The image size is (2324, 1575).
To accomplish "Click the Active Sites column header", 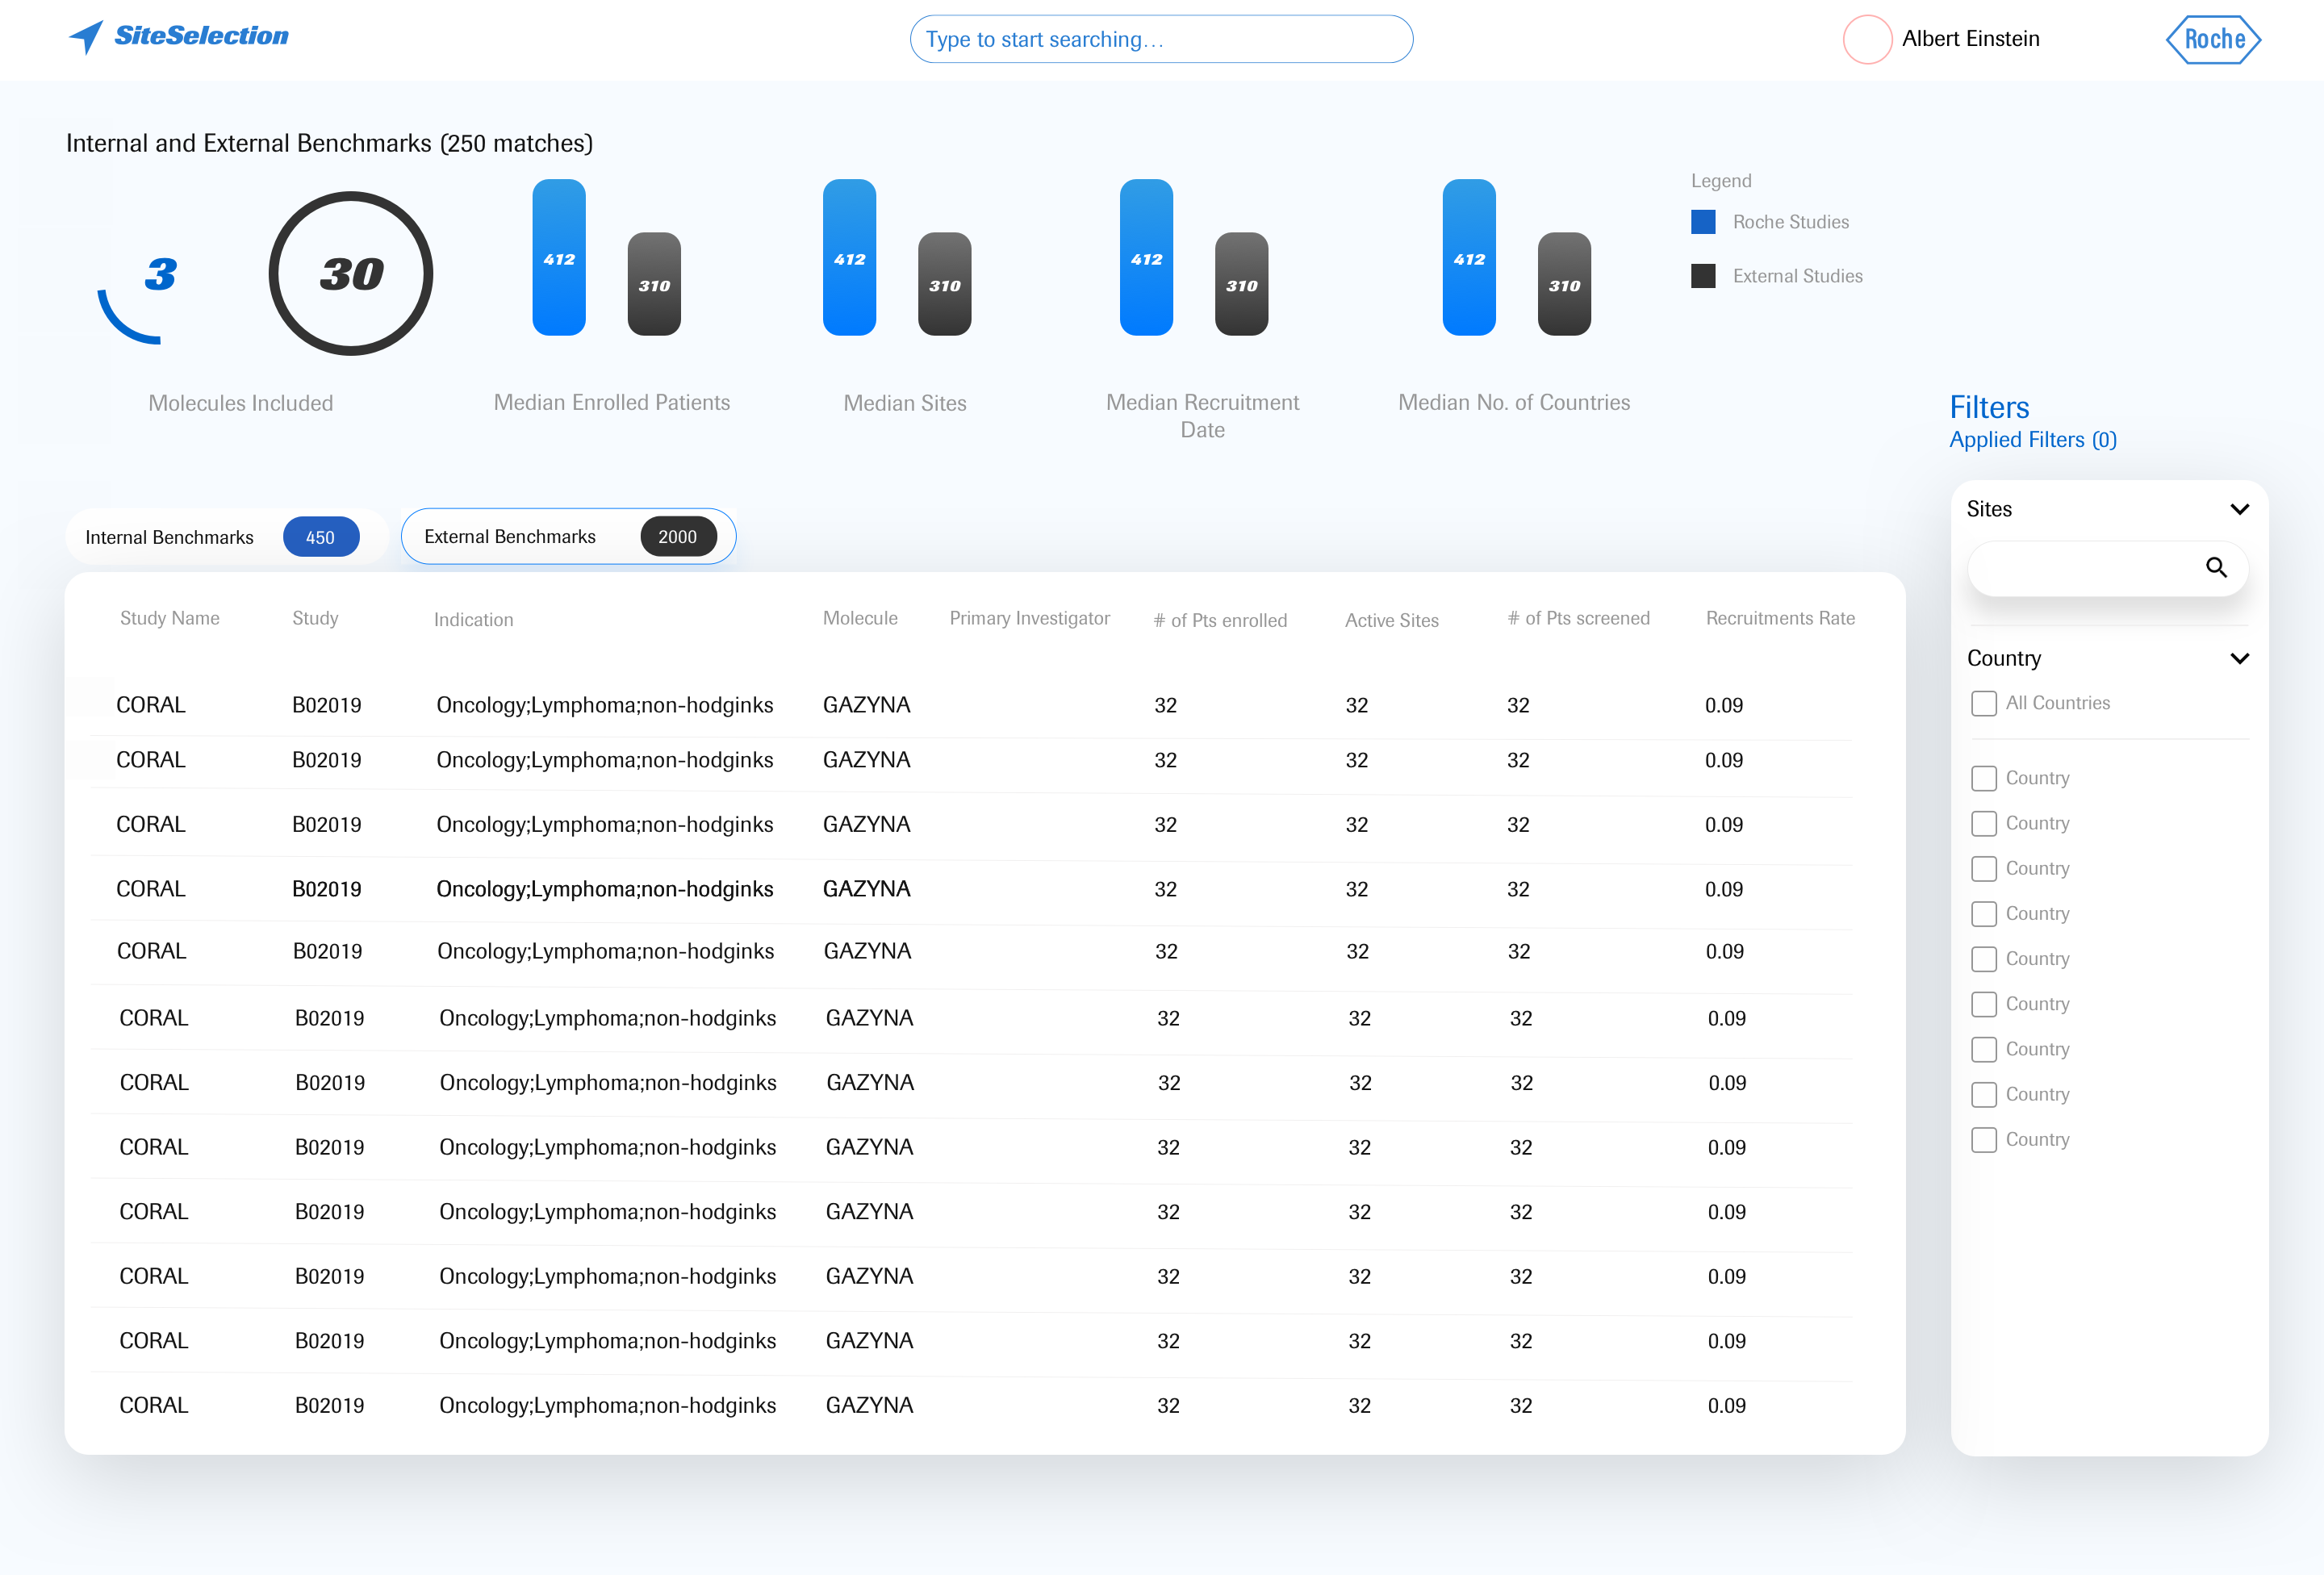I will click(1391, 620).
